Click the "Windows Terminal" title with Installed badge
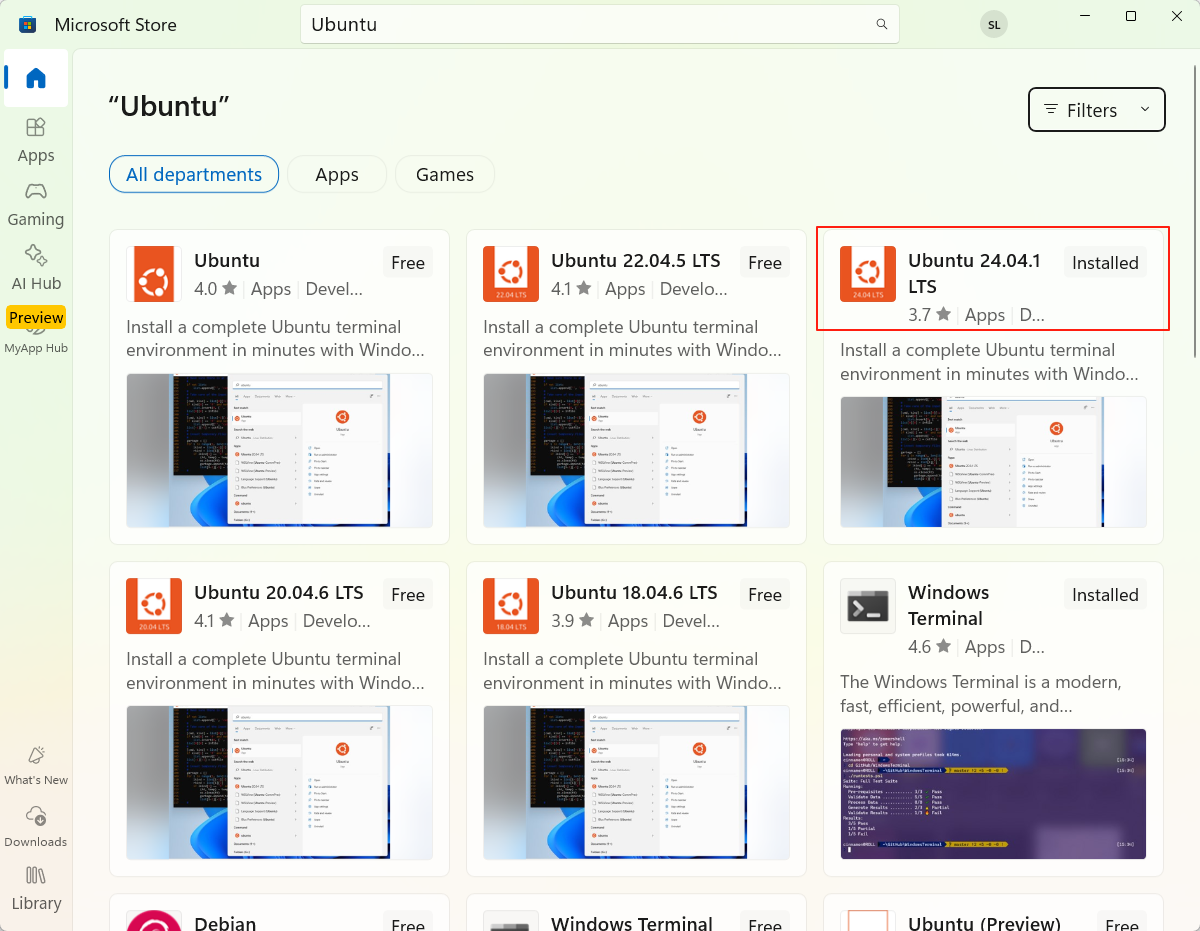1200x931 pixels. click(948, 605)
